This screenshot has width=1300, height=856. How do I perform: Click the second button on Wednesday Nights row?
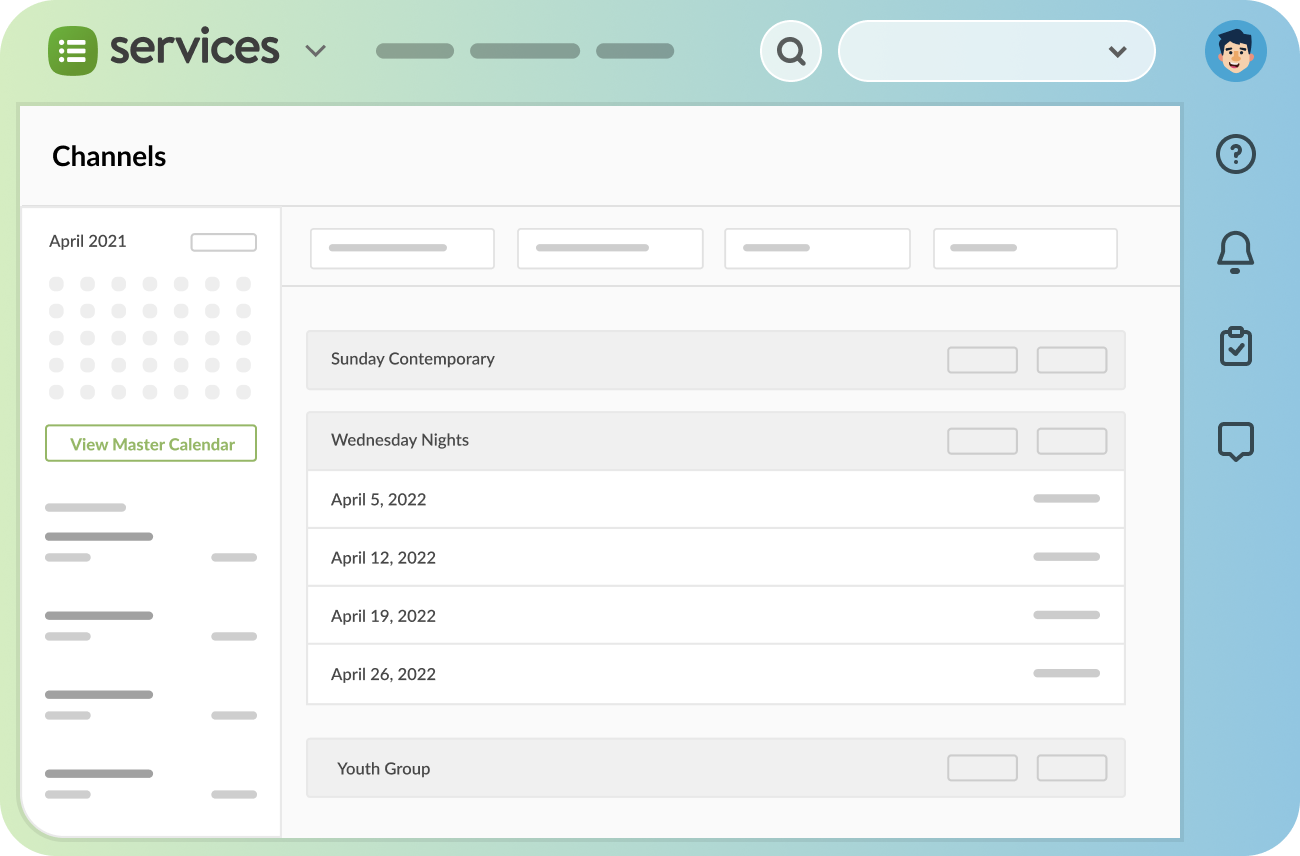(x=1071, y=440)
